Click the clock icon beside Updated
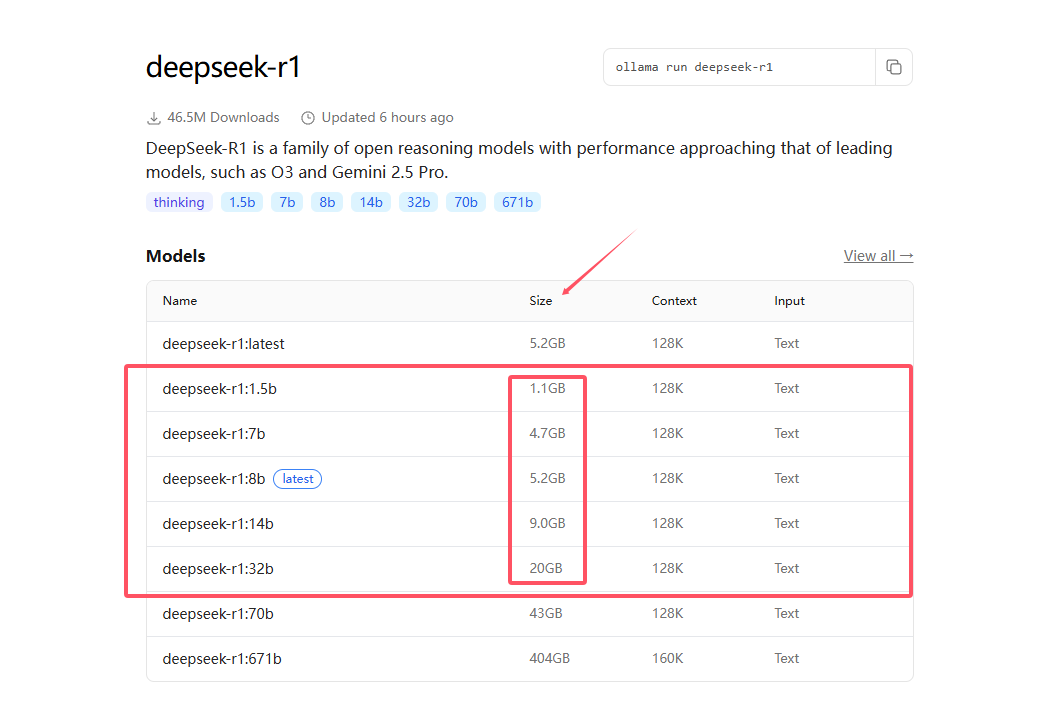The width and height of the screenshot is (1064, 724). coord(308,118)
